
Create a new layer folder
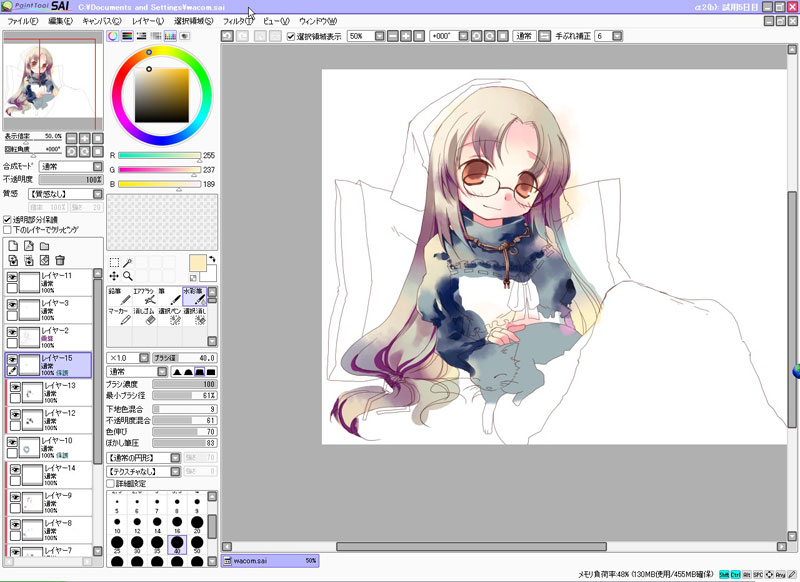(44, 246)
